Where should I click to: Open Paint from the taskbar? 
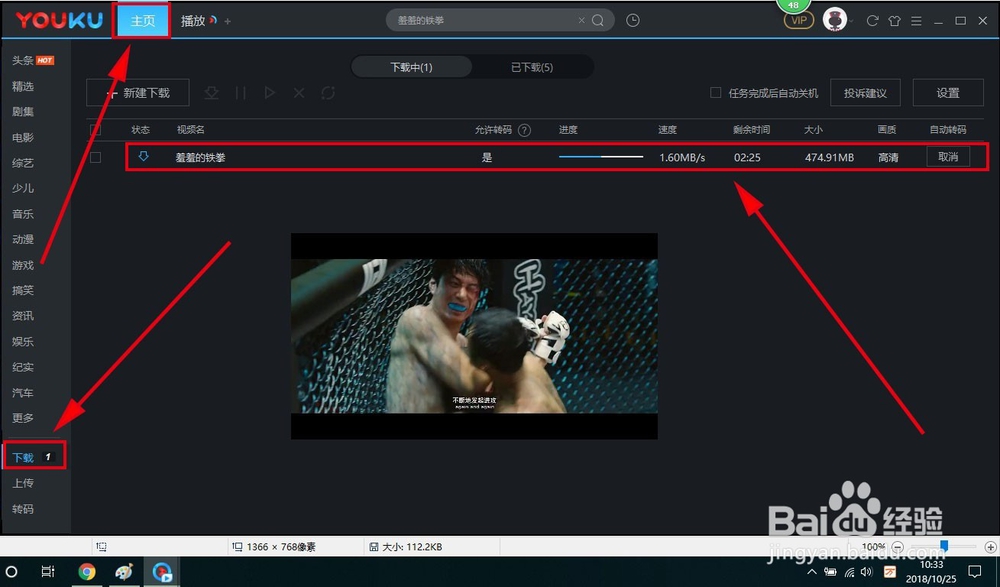tap(124, 571)
